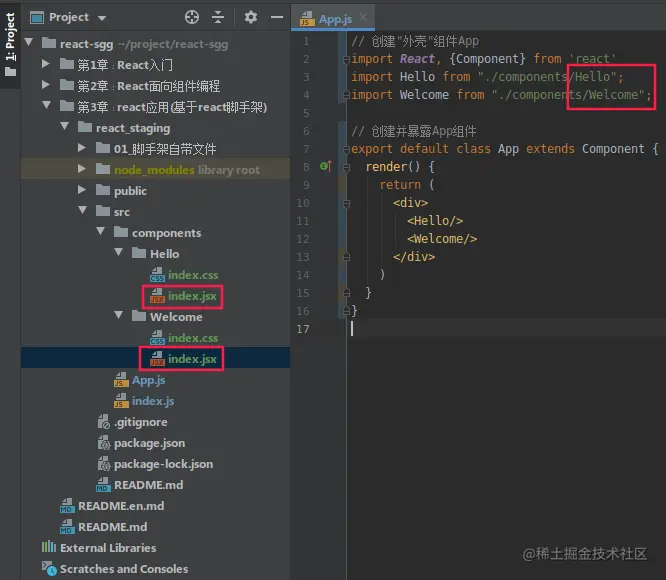This screenshot has width=666, height=580.
Task: Click the public folder icon
Action: tap(103, 190)
